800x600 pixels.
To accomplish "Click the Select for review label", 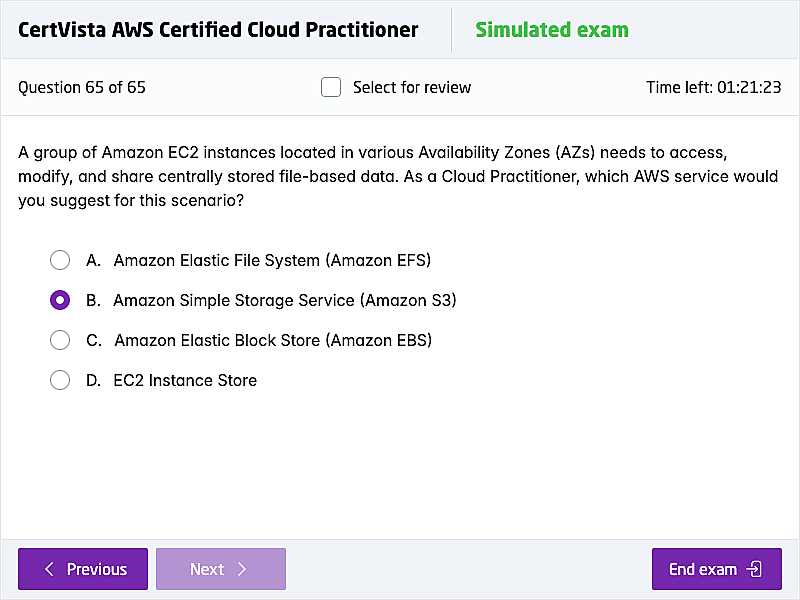I will click(x=412, y=87).
